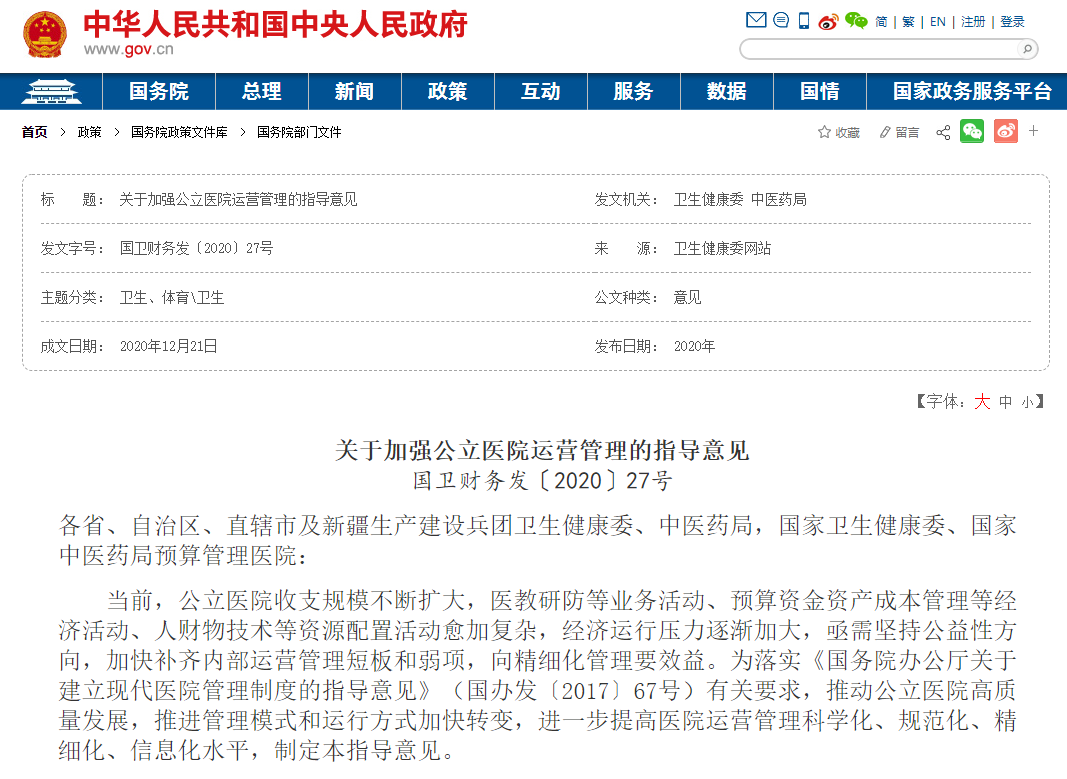Viewport: 1067px width, 779px height.
Task: Share via red Weibo button
Action: (x=1006, y=131)
